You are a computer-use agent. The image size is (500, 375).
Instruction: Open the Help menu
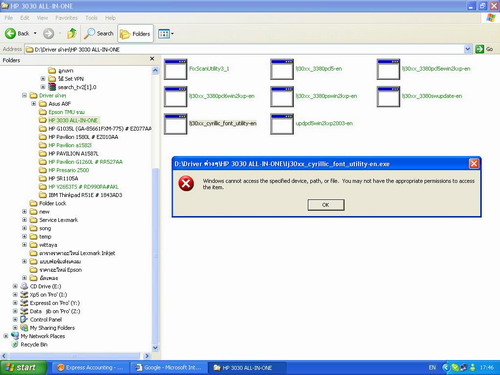tap(110, 18)
